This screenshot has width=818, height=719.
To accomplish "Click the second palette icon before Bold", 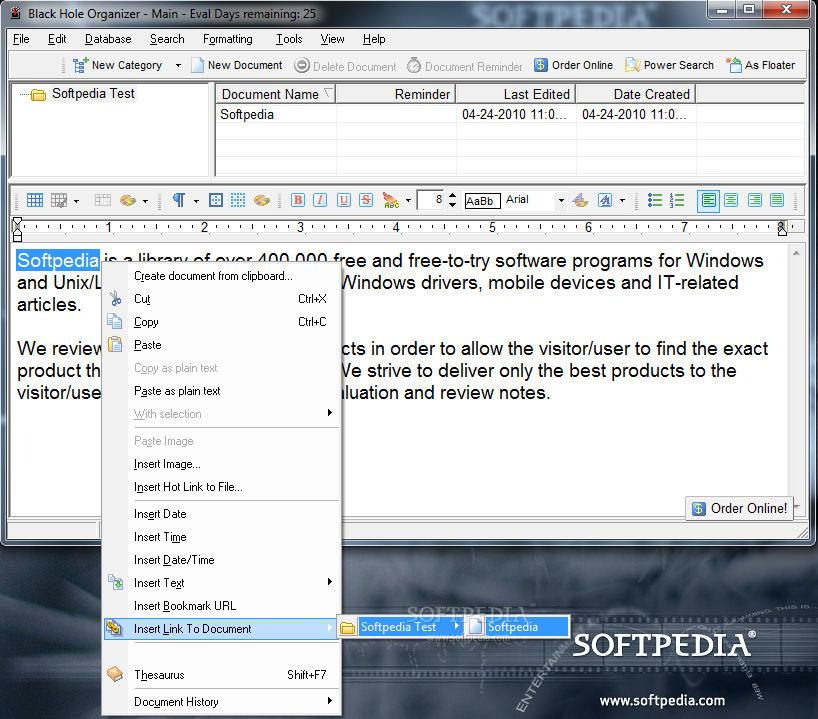I will tap(262, 200).
